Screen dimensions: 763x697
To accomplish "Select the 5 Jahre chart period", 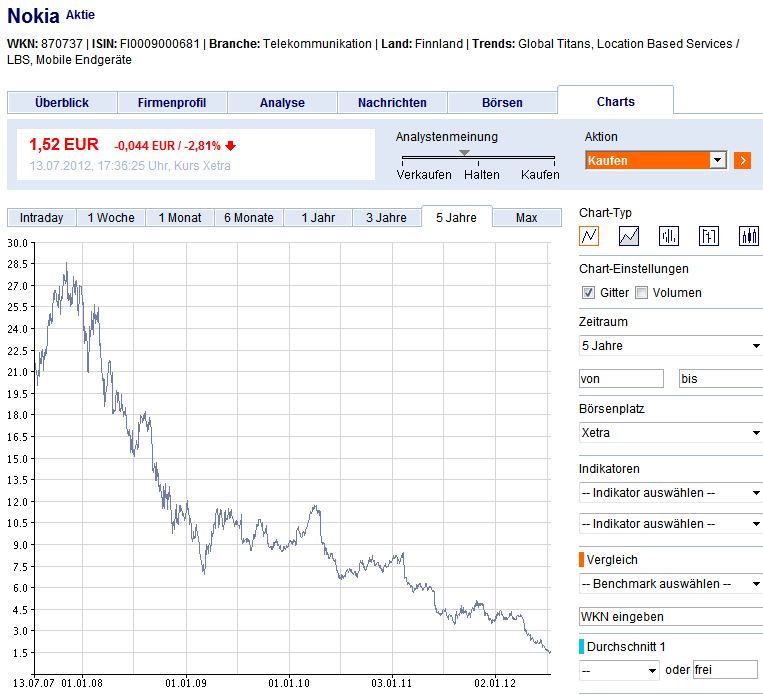I will click(x=456, y=217).
